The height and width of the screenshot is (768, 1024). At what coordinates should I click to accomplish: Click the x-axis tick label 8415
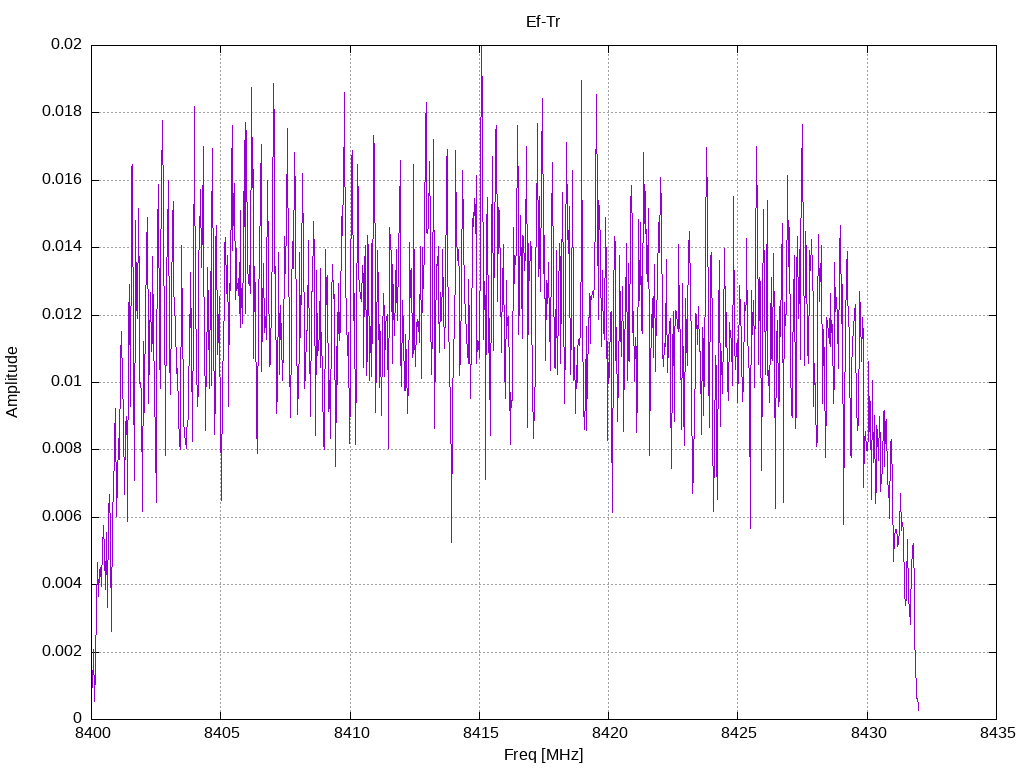480,733
